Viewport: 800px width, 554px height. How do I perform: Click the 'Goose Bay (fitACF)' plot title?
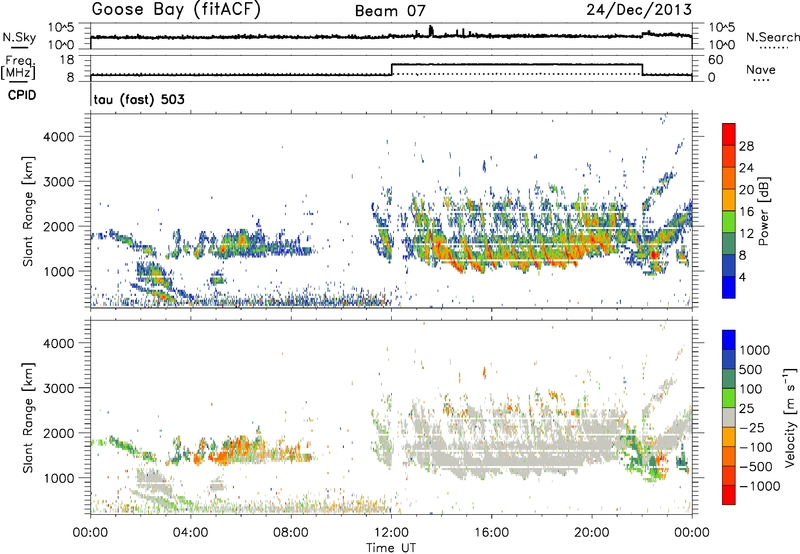click(x=176, y=10)
